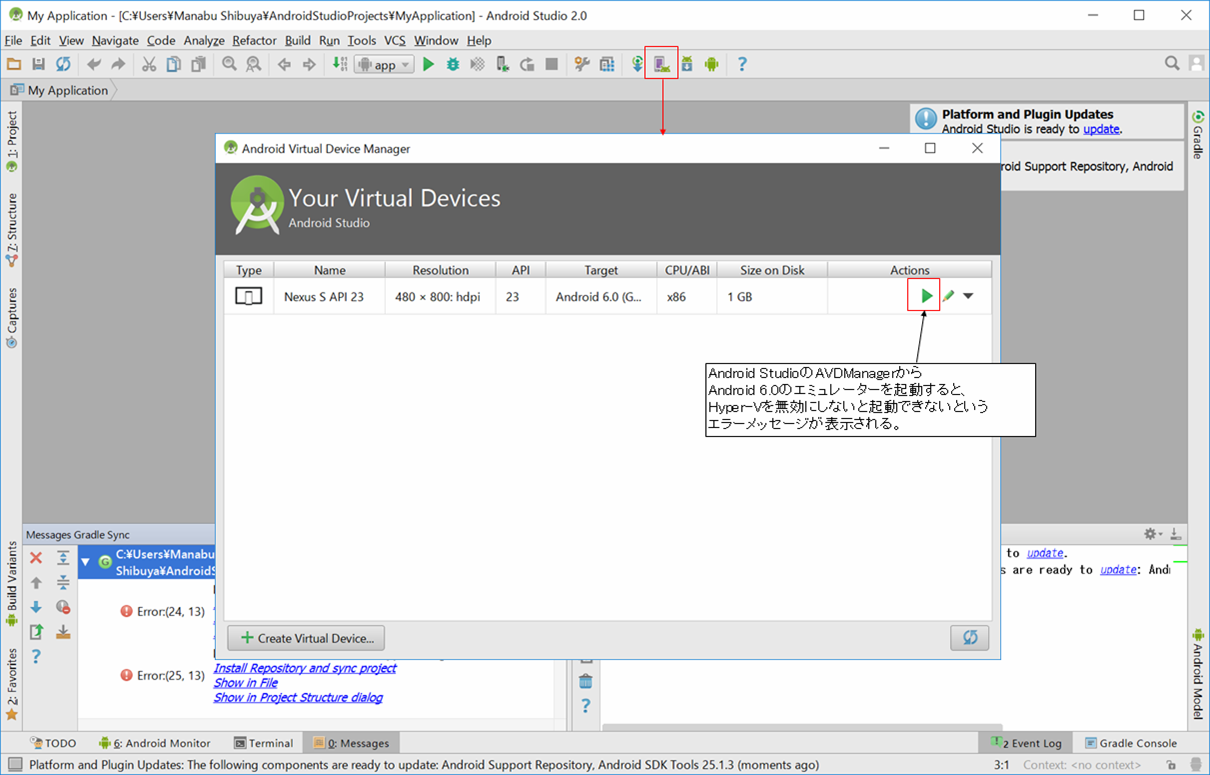This screenshot has width=1210, height=775.
Task: Open the Gradle tab on the right edge
Action: click(x=1197, y=135)
